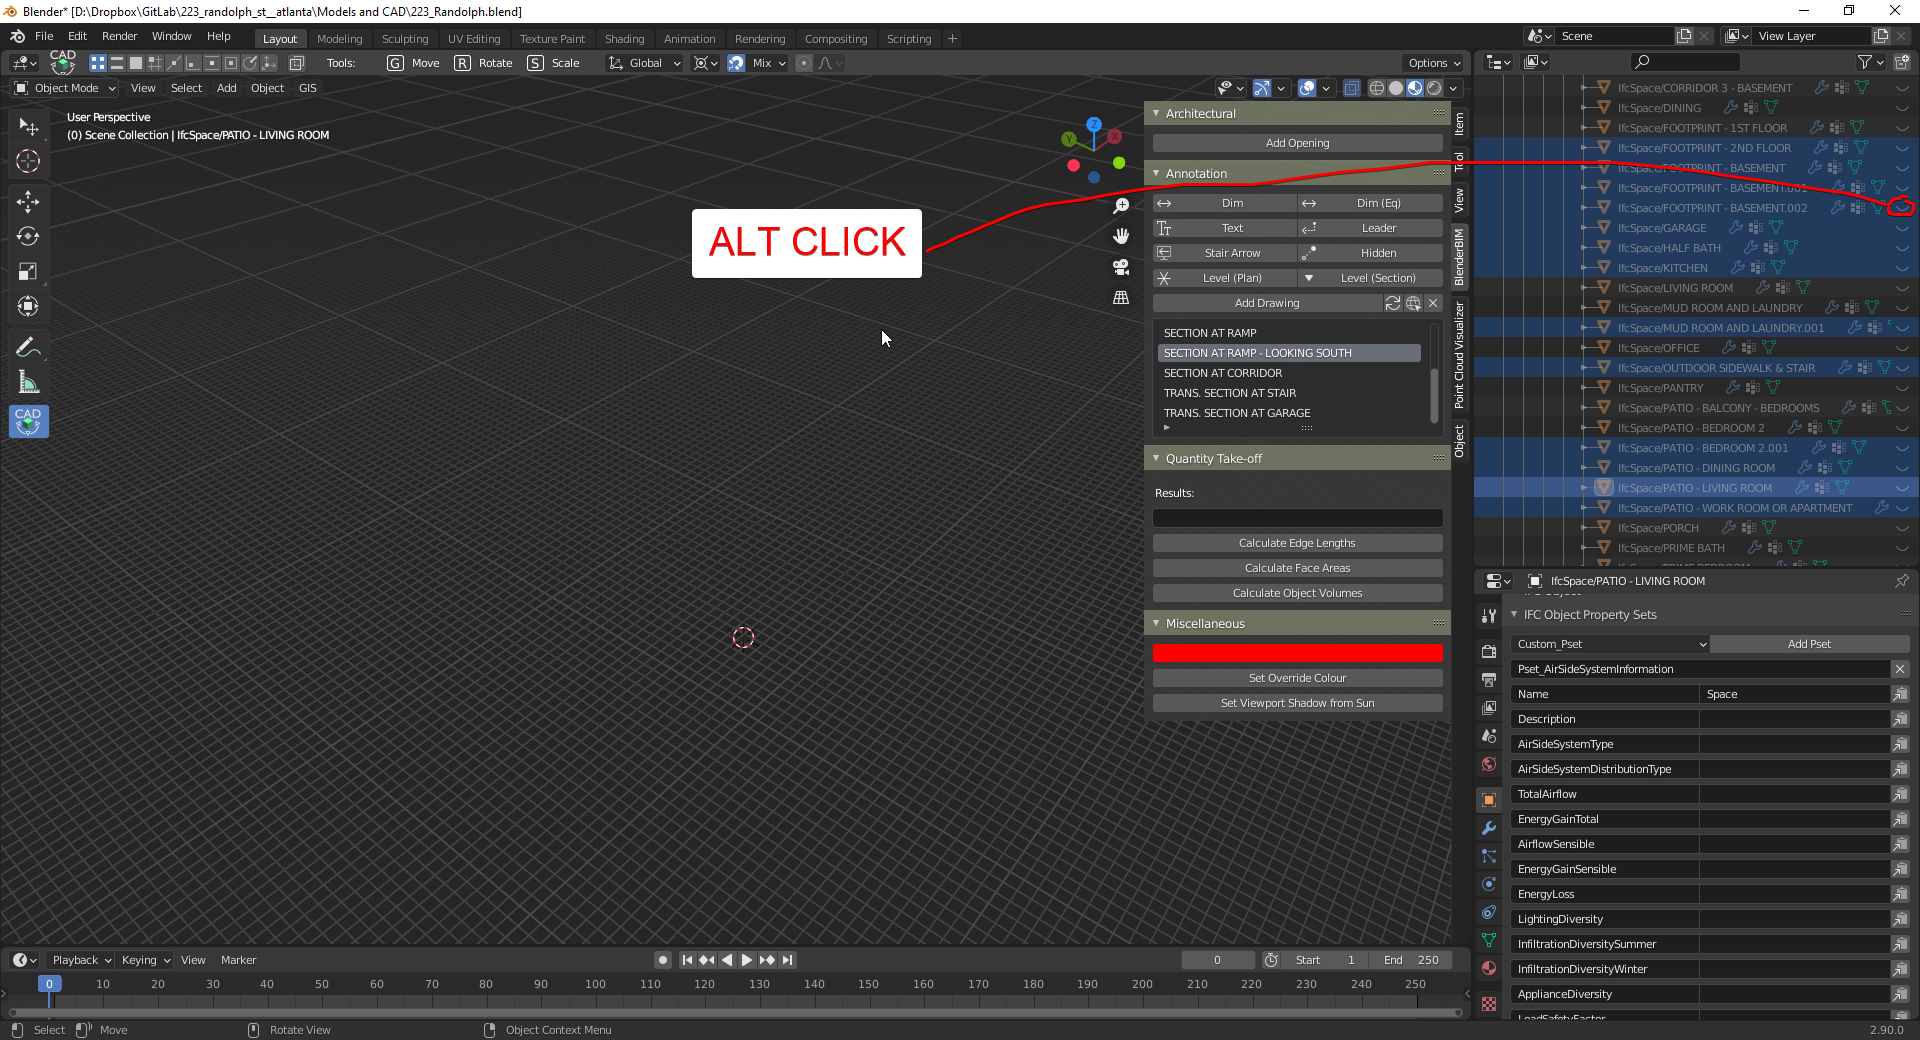Open the Point Cloud Visualizer sidebar tab
1920x1040 pixels.
click(1459, 355)
